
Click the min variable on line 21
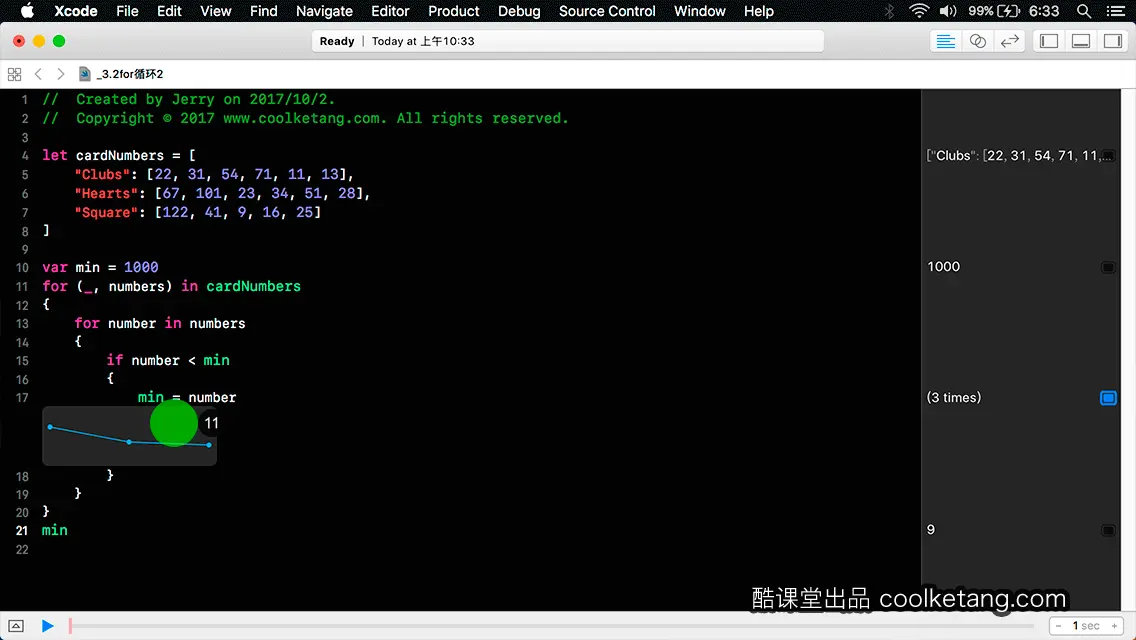pos(54,531)
